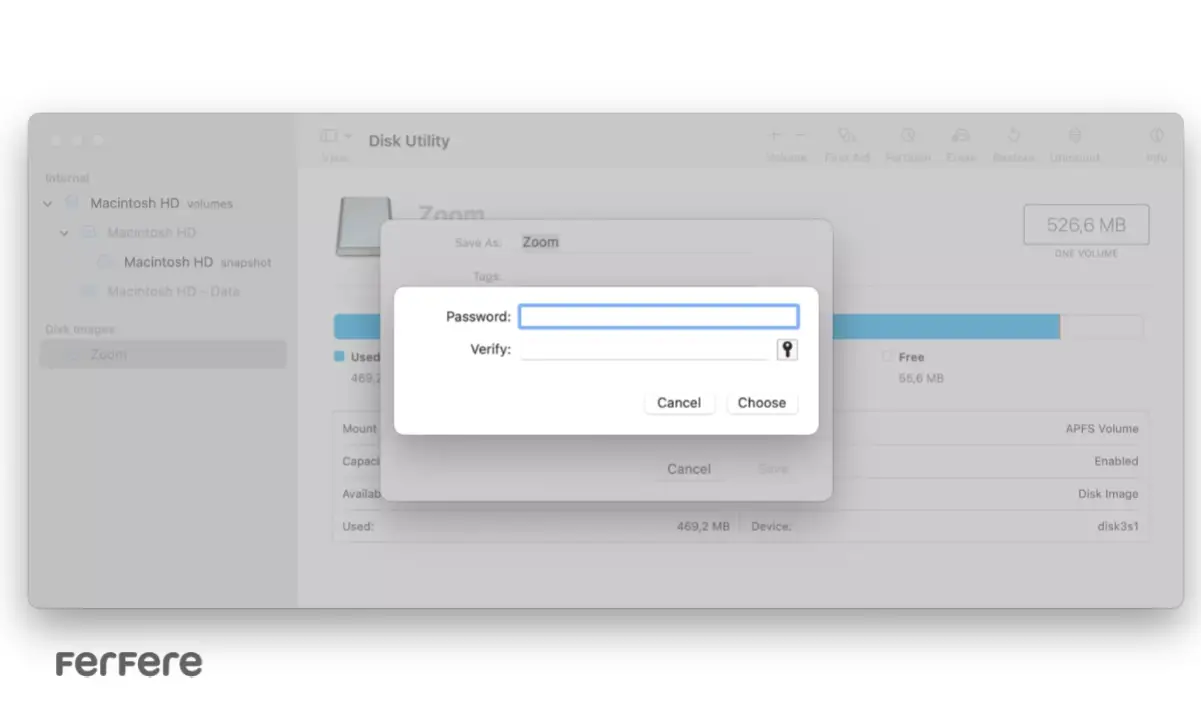Viewport: 1201px width, 724px height.
Task: Click Choose in the password dialog
Action: (762, 402)
